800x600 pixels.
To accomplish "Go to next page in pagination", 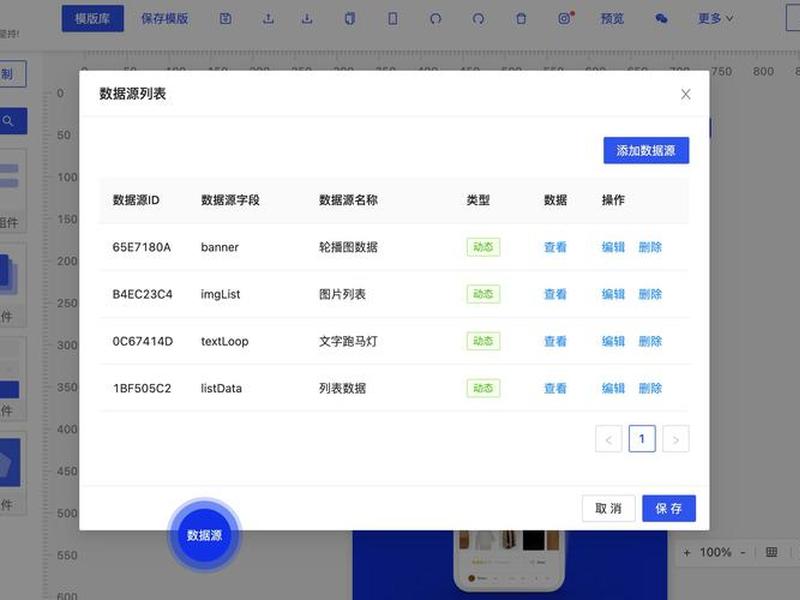I will coord(676,439).
